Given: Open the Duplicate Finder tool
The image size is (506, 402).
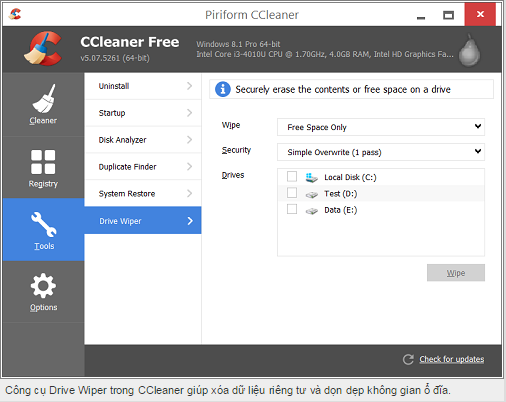Looking at the screenshot, I should point(143,167).
